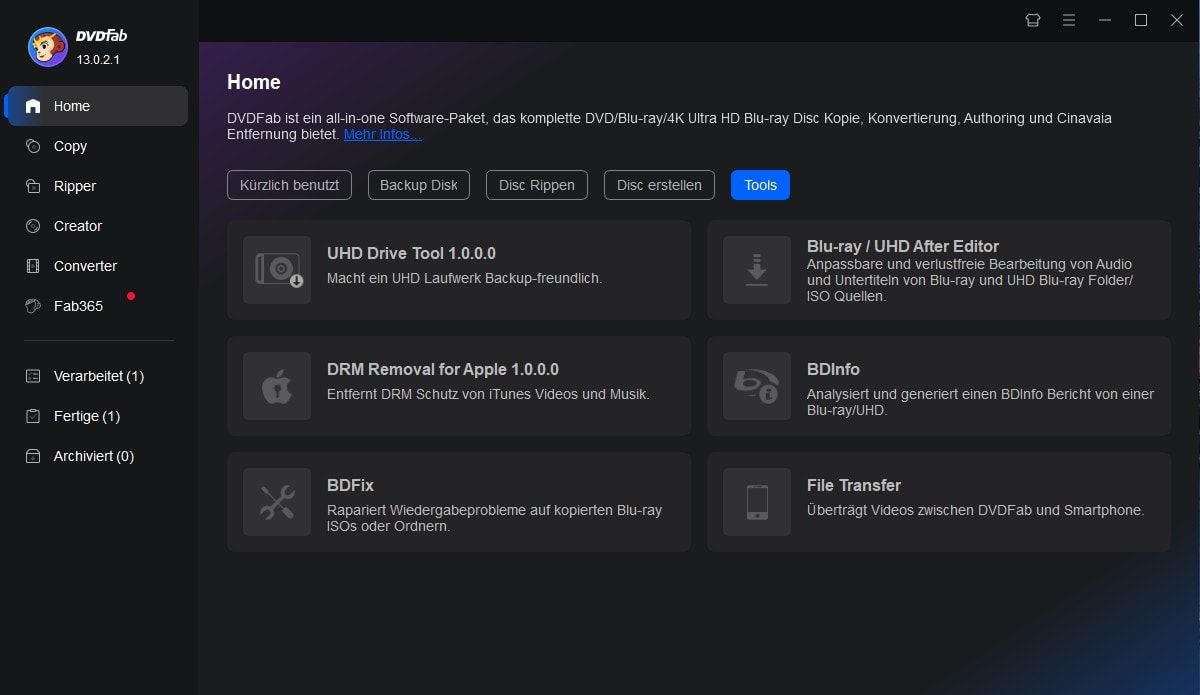This screenshot has width=1200, height=695.
Task: Open Home in the sidebar
Action: coord(97,106)
